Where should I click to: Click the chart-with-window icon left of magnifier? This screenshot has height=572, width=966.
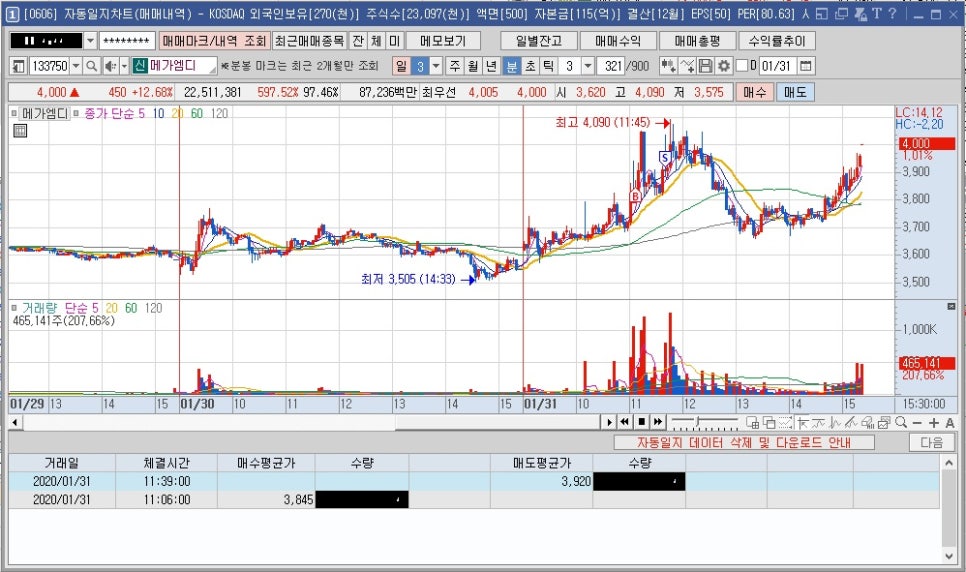click(x=884, y=422)
